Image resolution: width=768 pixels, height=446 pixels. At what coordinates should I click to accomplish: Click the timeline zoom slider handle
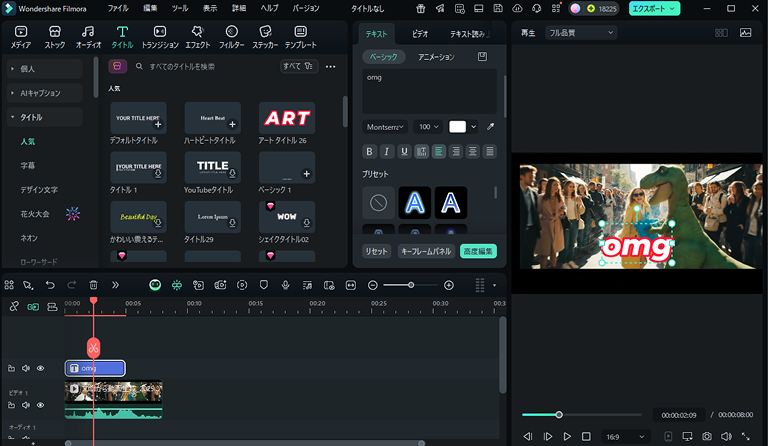tap(411, 285)
